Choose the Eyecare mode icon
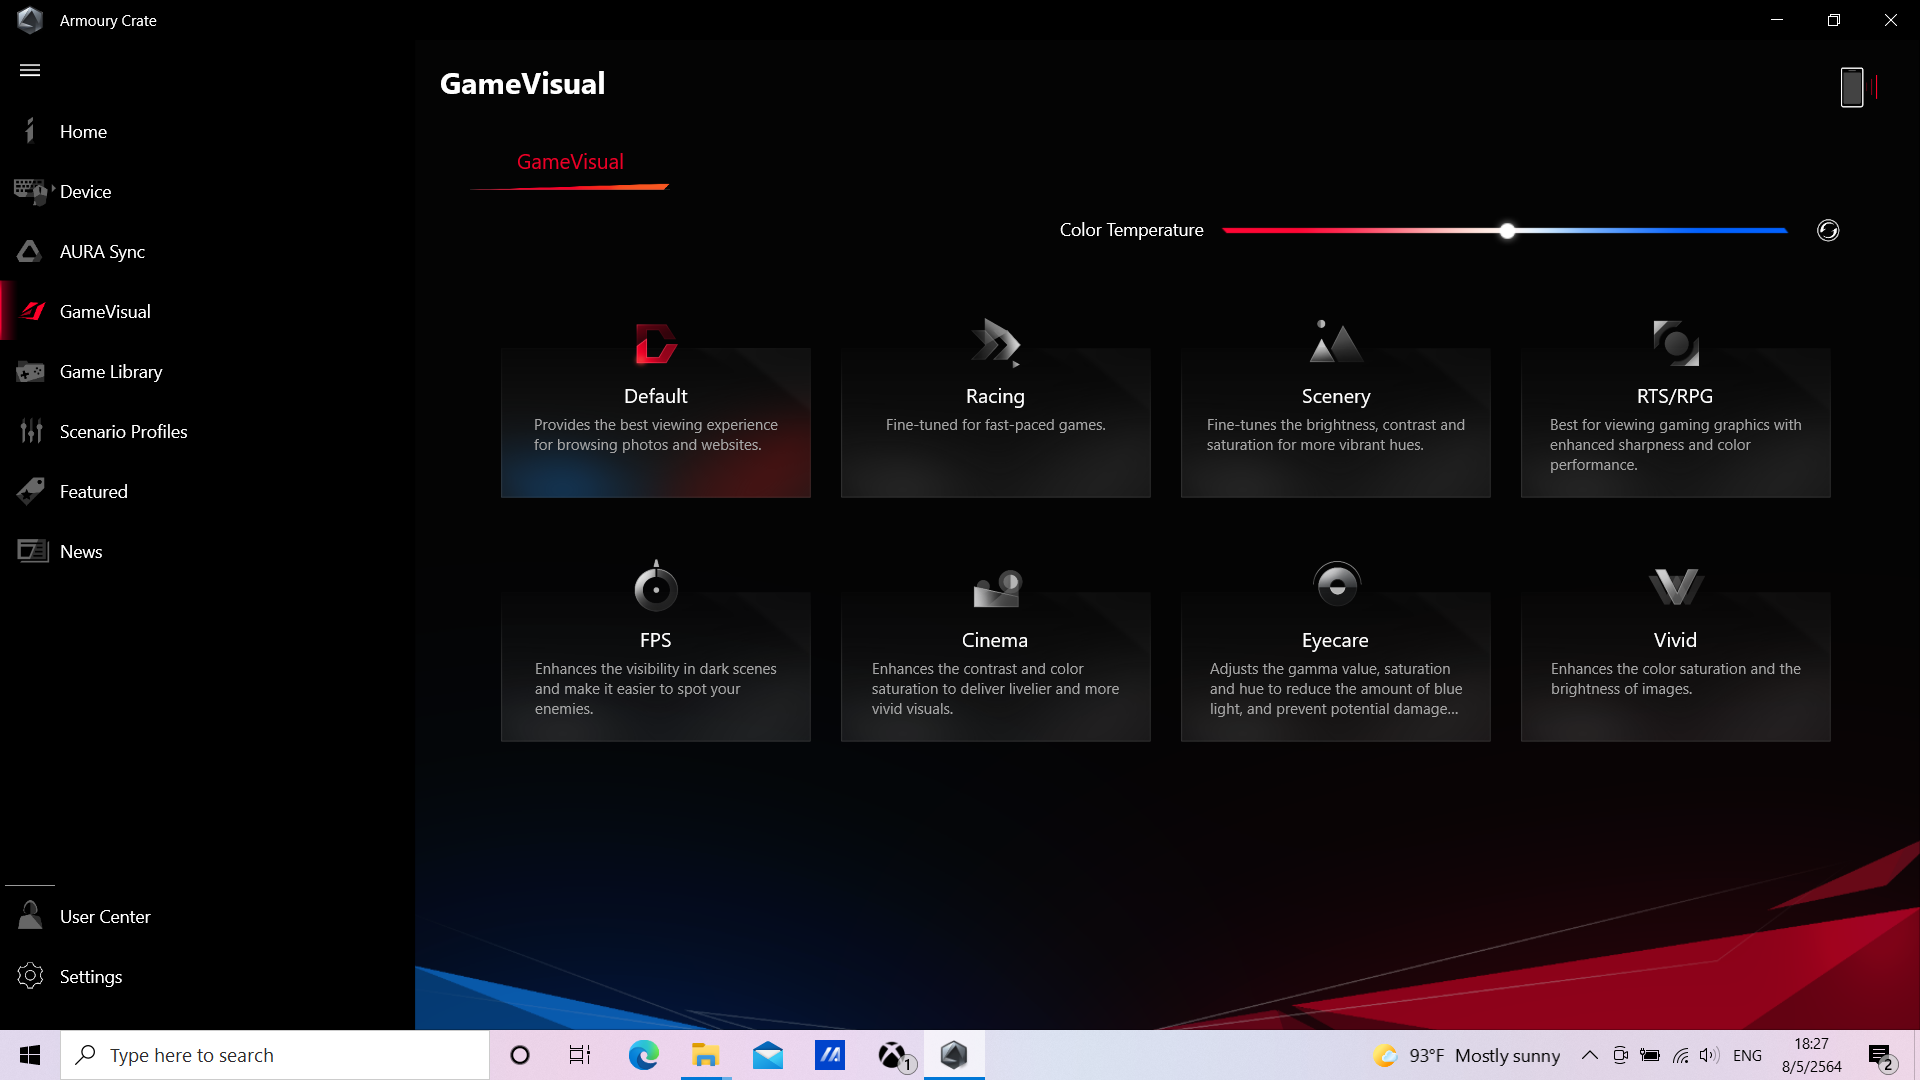The width and height of the screenshot is (1920, 1080). click(x=1337, y=585)
